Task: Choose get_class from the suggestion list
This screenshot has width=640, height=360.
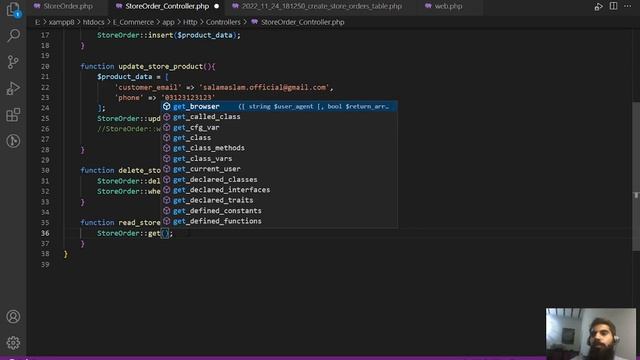Action: pyautogui.click(x=279, y=138)
